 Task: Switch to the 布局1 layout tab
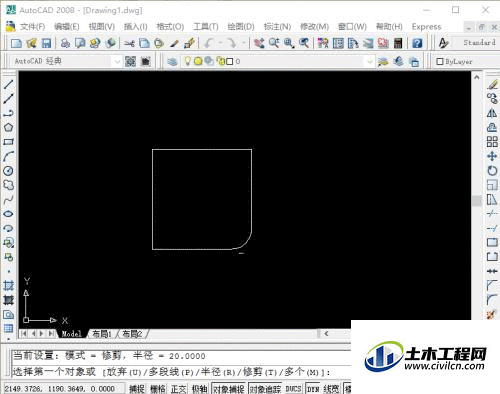point(102,334)
